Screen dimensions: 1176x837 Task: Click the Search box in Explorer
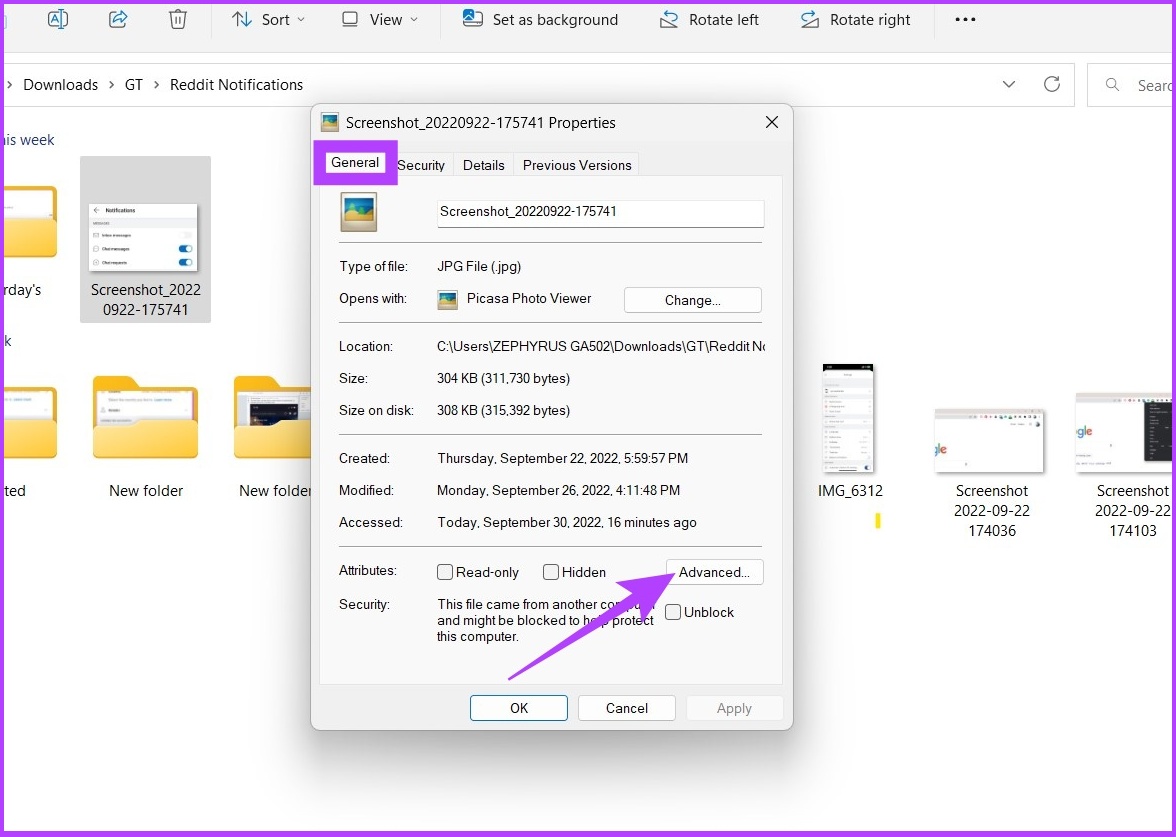pyautogui.click(x=1131, y=85)
